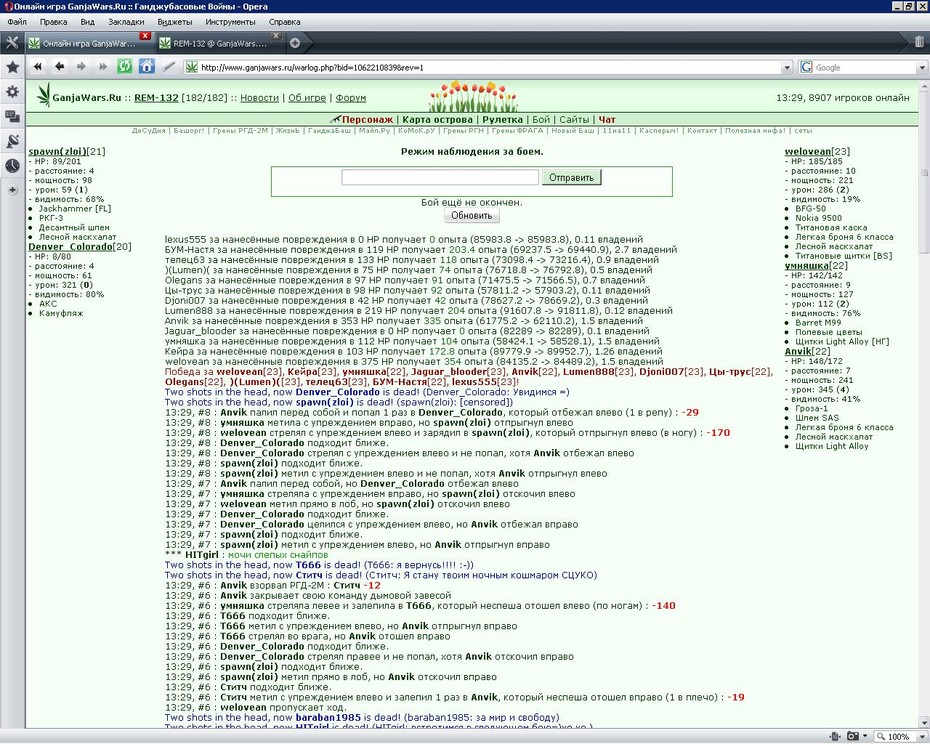
Task: Click the Обновить button
Action: pos(472,215)
